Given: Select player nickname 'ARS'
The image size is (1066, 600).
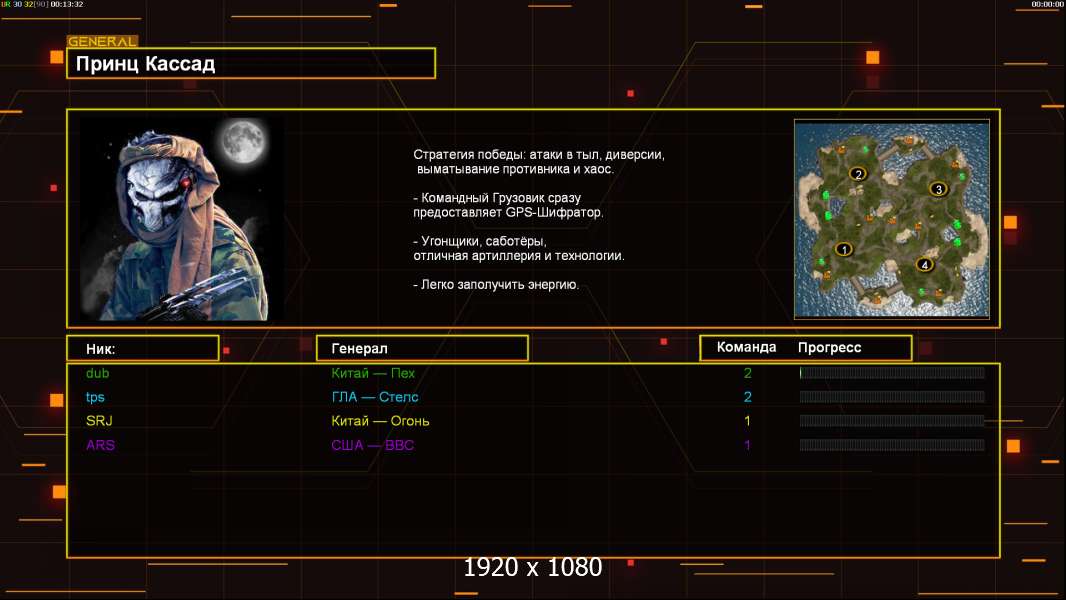Looking at the screenshot, I should click(x=100, y=445).
